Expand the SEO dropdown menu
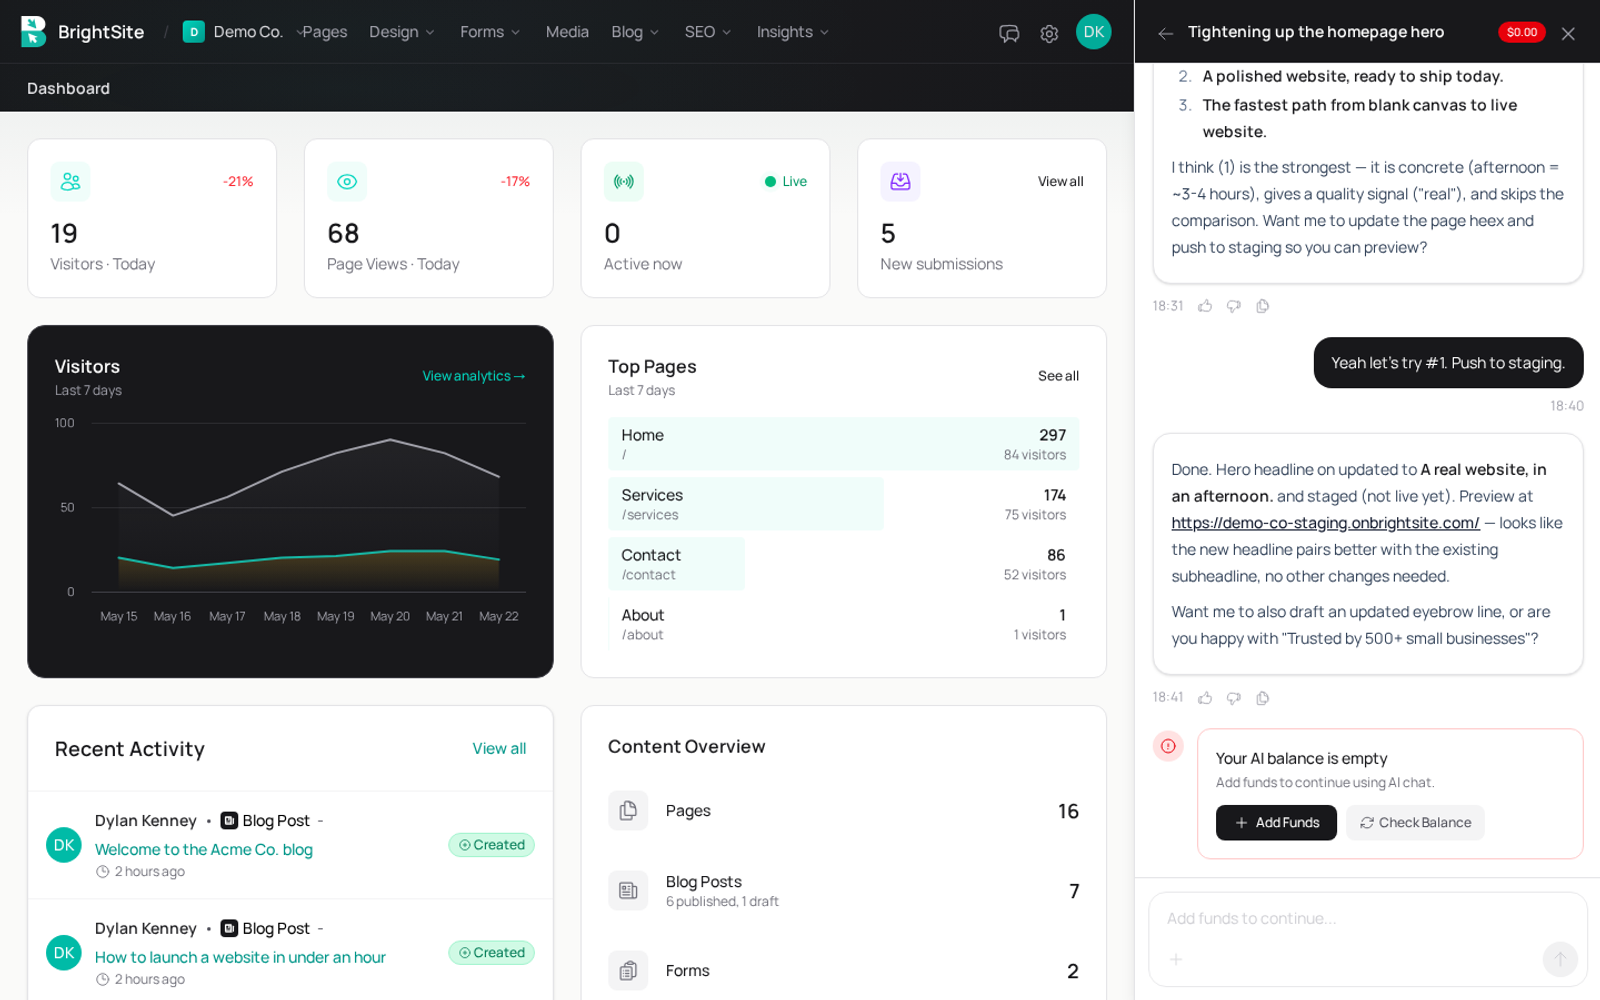Image resolution: width=1600 pixels, height=1000 pixels. tap(708, 32)
